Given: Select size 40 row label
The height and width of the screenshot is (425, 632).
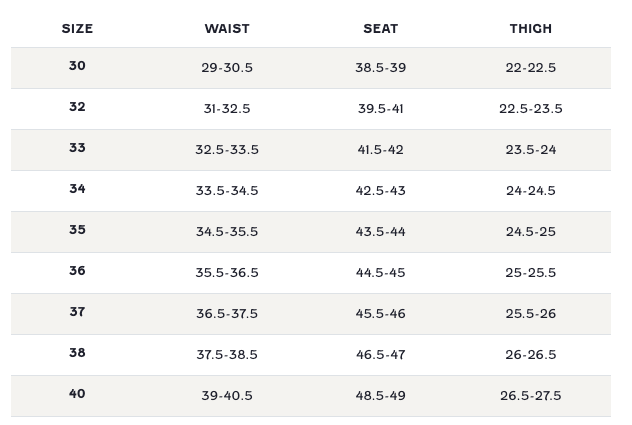Looking at the screenshot, I should click(77, 394).
